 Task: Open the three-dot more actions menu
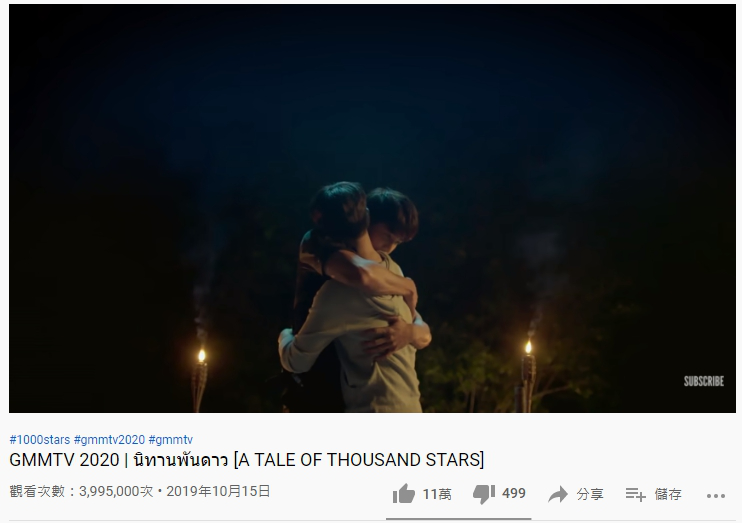click(716, 496)
